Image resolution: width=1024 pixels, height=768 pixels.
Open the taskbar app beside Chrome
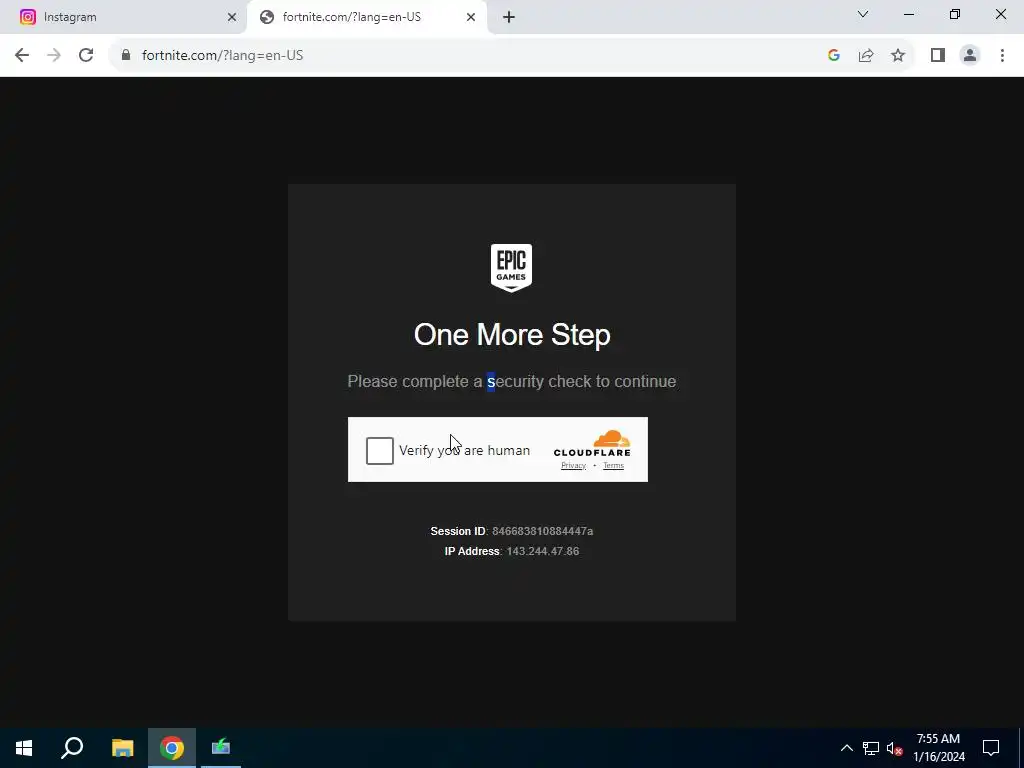tap(221, 748)
